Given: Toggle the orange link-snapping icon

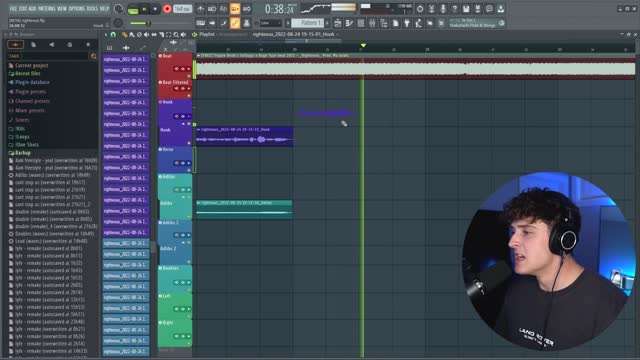Looking at the screenshot, I should click(235, 23).
